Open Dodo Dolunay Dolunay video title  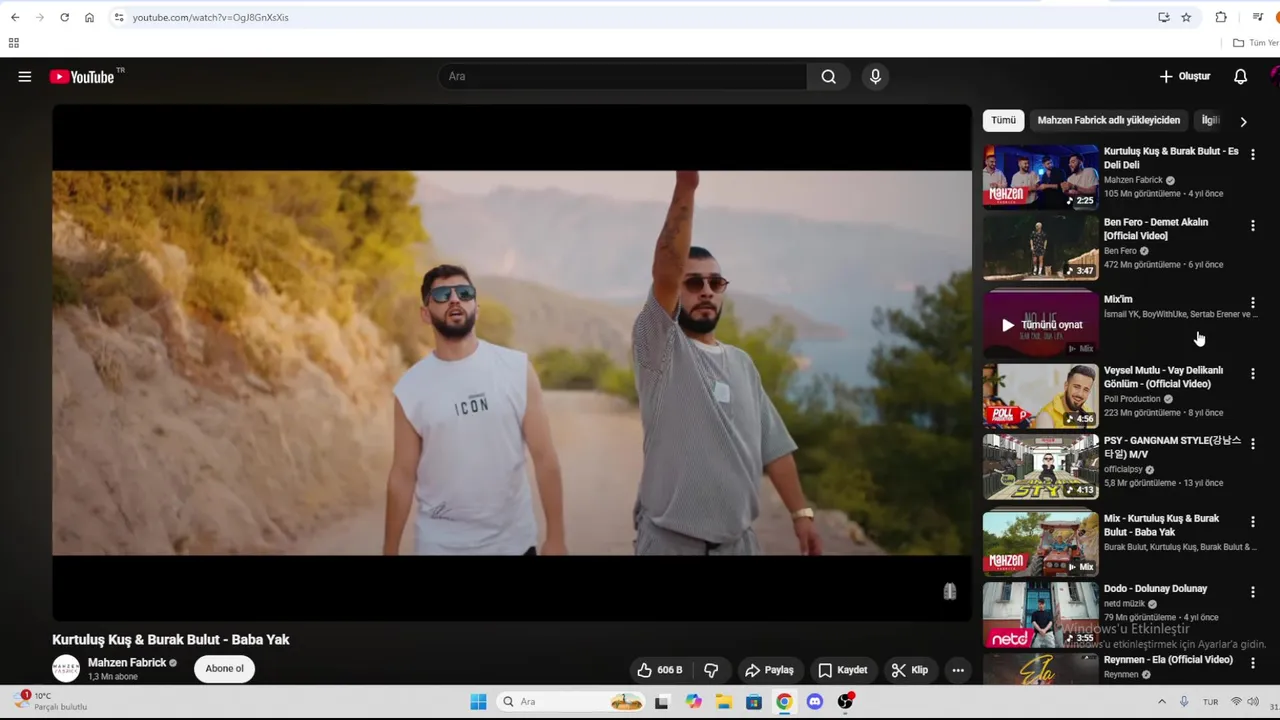(x=1155, y=589)
